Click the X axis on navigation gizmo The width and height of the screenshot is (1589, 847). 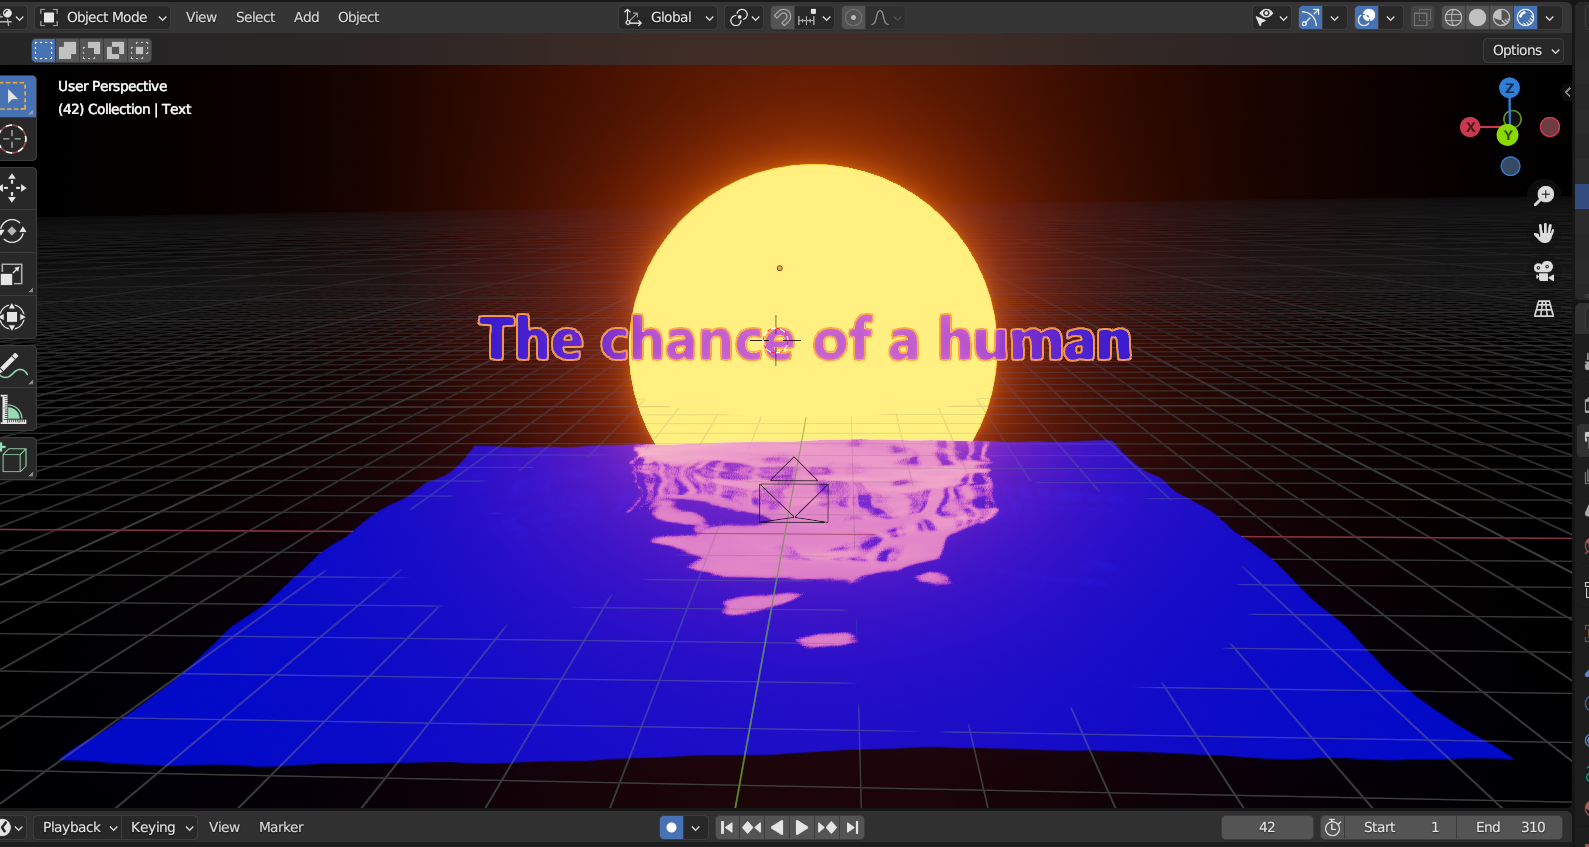click(1470, 127)
